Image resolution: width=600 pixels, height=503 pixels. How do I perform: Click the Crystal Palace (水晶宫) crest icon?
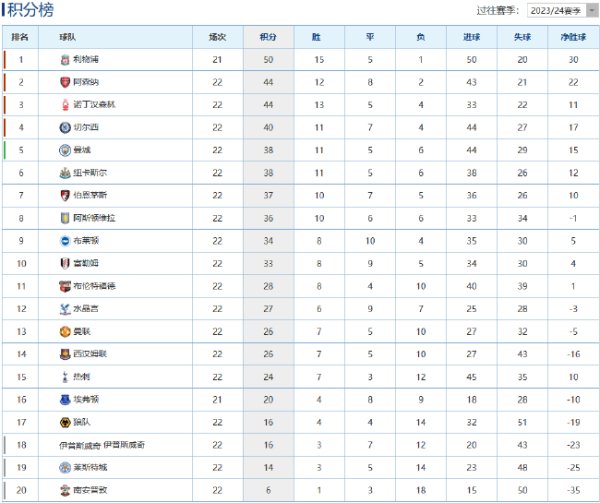pyautogui.click(x=65, y=308)
